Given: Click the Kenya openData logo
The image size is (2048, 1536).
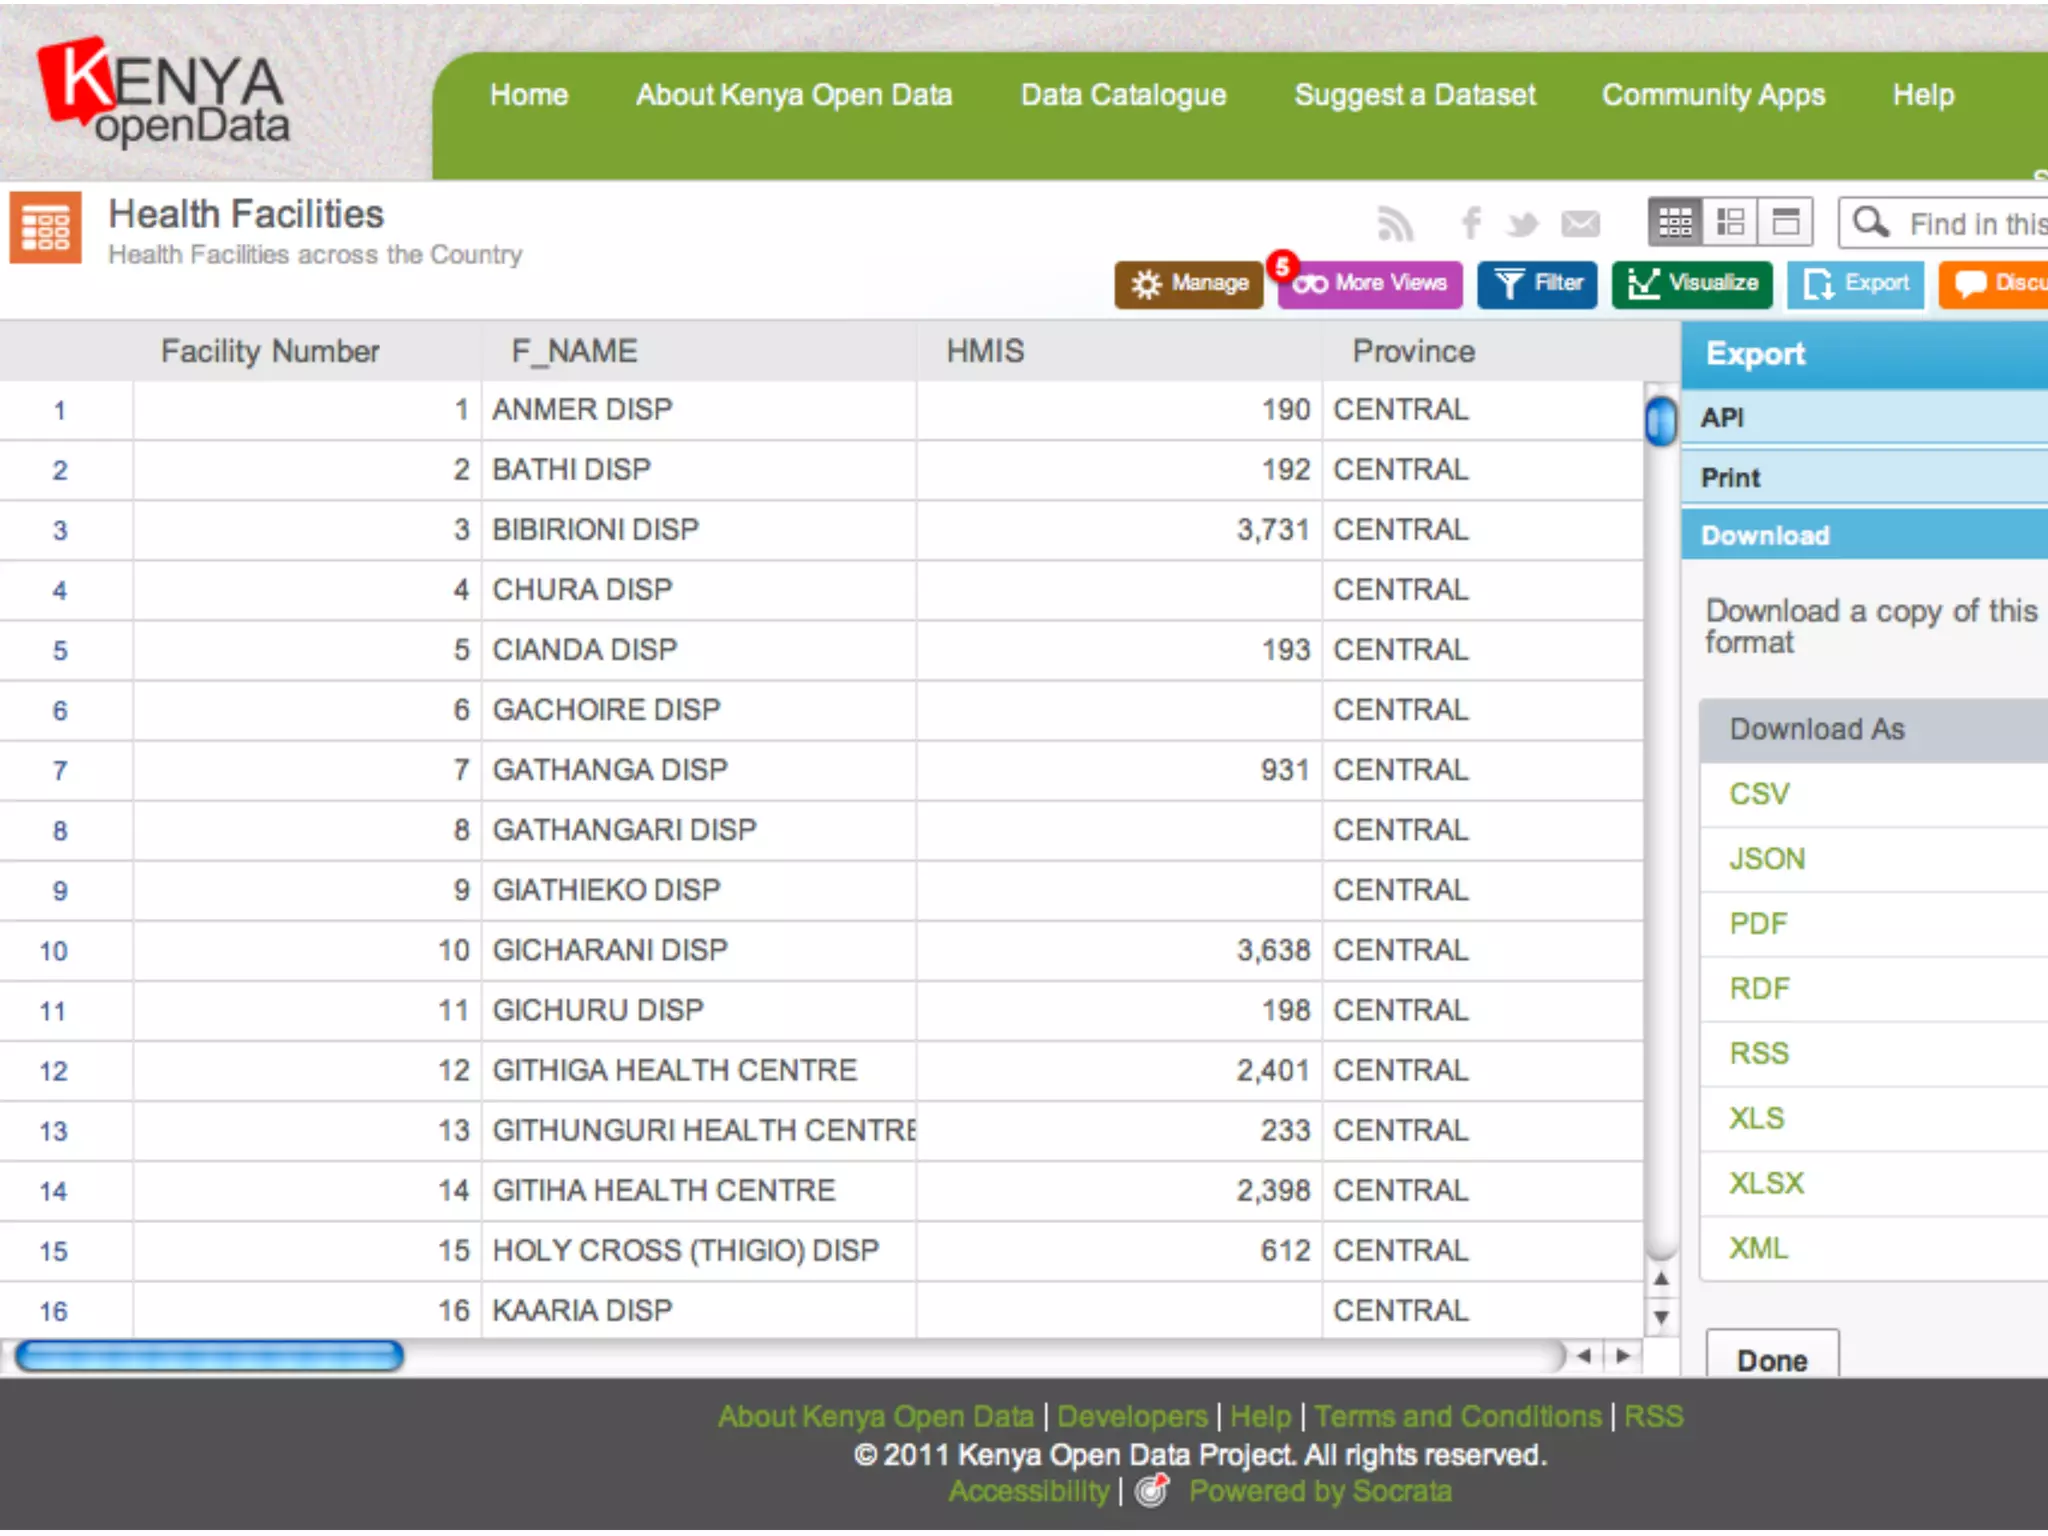Looking at the screenshot, I should click(165, 95).
